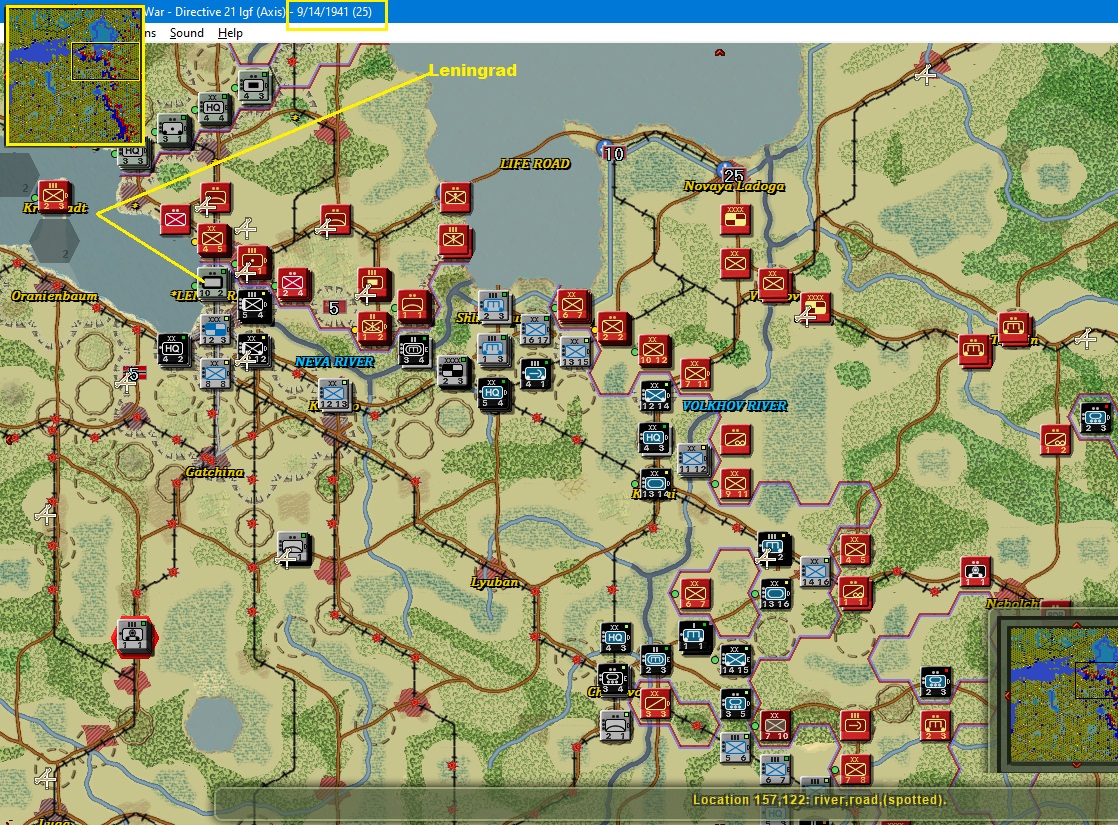Select red infantry unit 2-2
The height and width of the screenshot is (825, 1118).
pos(613,327)
